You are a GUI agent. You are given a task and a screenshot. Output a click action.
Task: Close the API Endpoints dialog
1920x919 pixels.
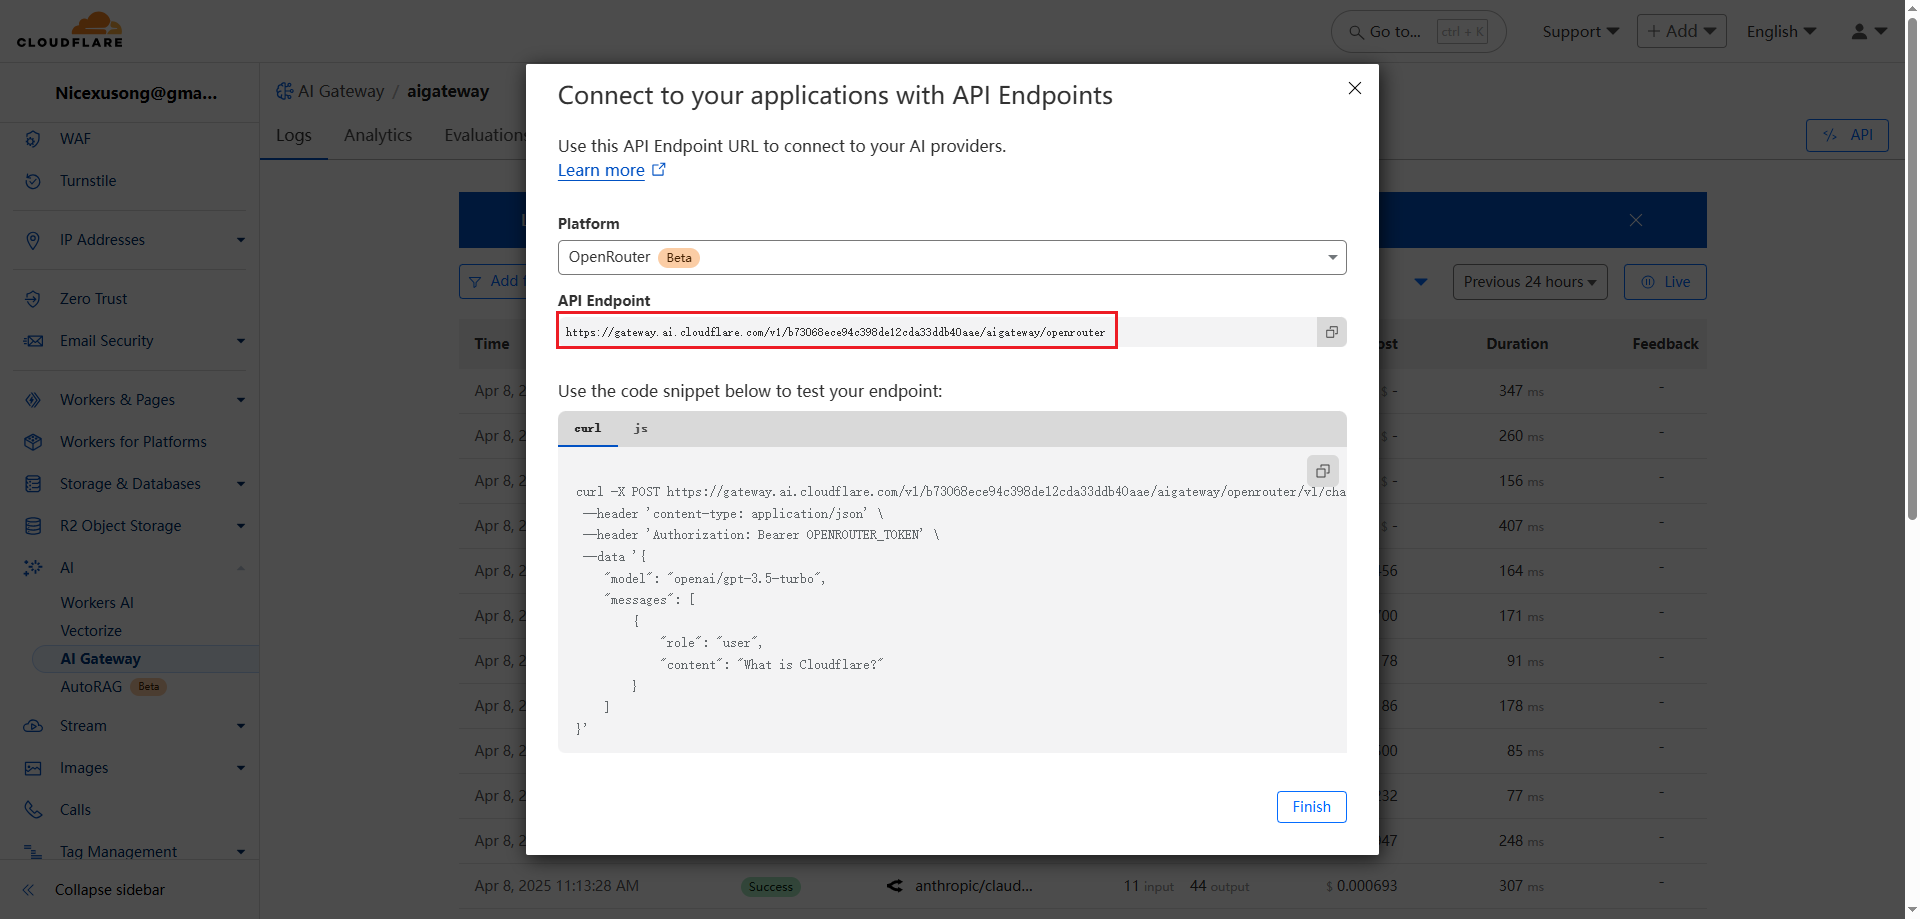coord(1354,89)
